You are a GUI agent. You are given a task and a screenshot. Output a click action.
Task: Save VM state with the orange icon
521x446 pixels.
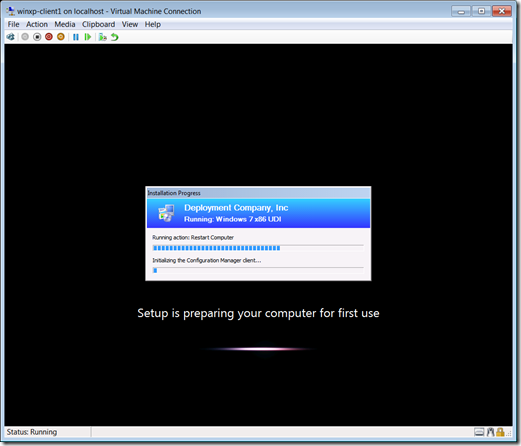[x=61, y=37]
